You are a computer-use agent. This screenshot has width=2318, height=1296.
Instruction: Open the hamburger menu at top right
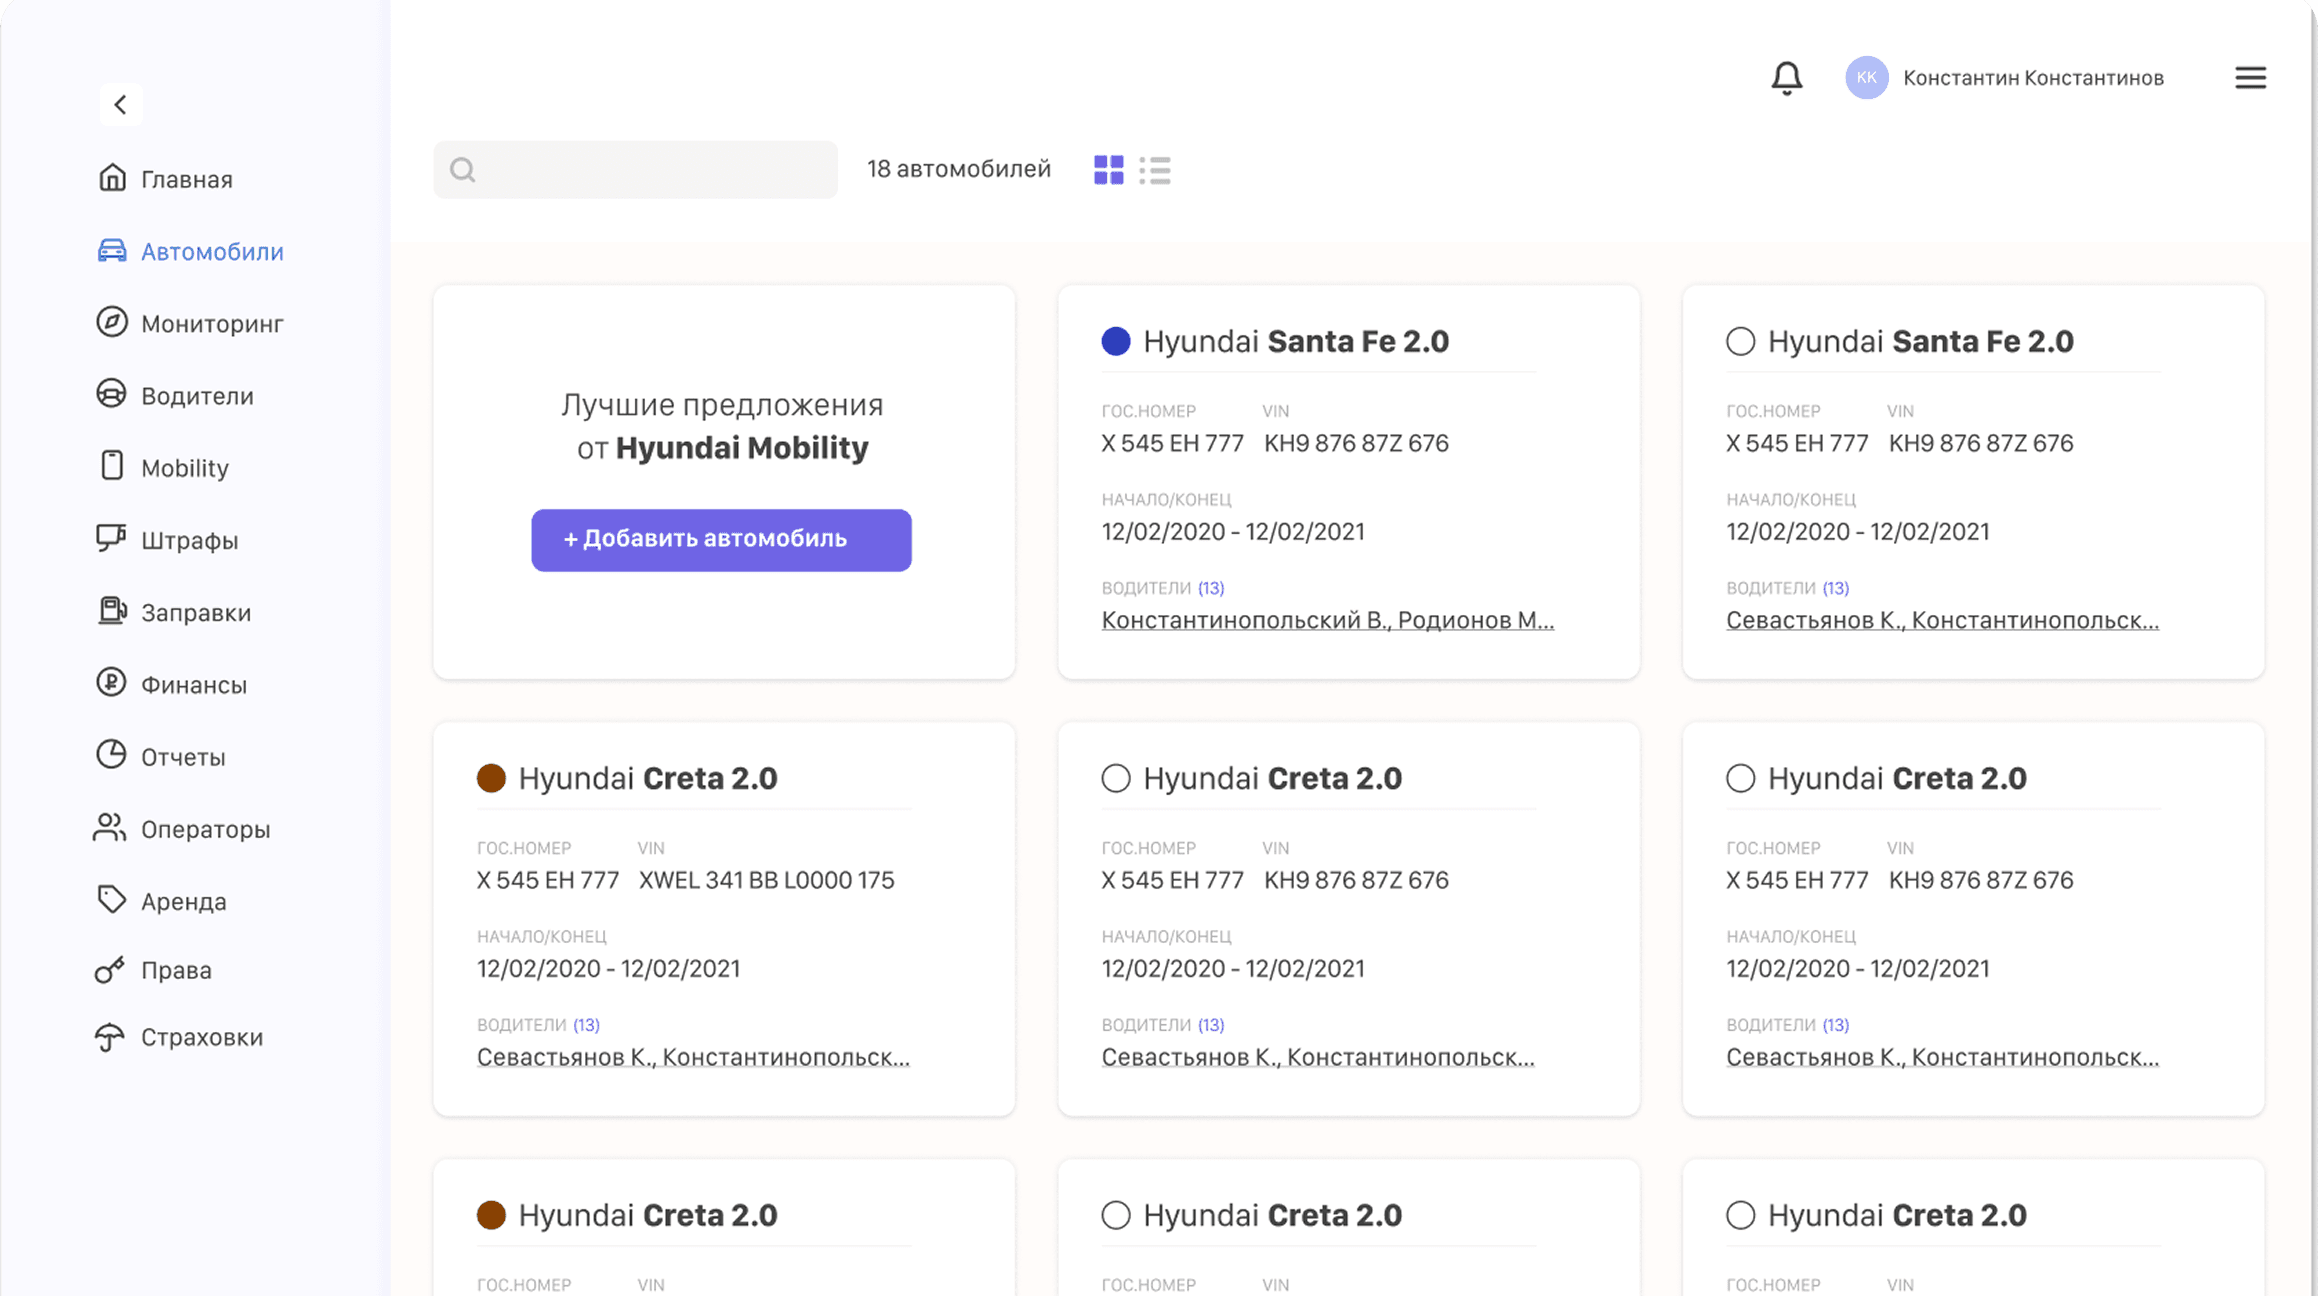pos(2250,78)
